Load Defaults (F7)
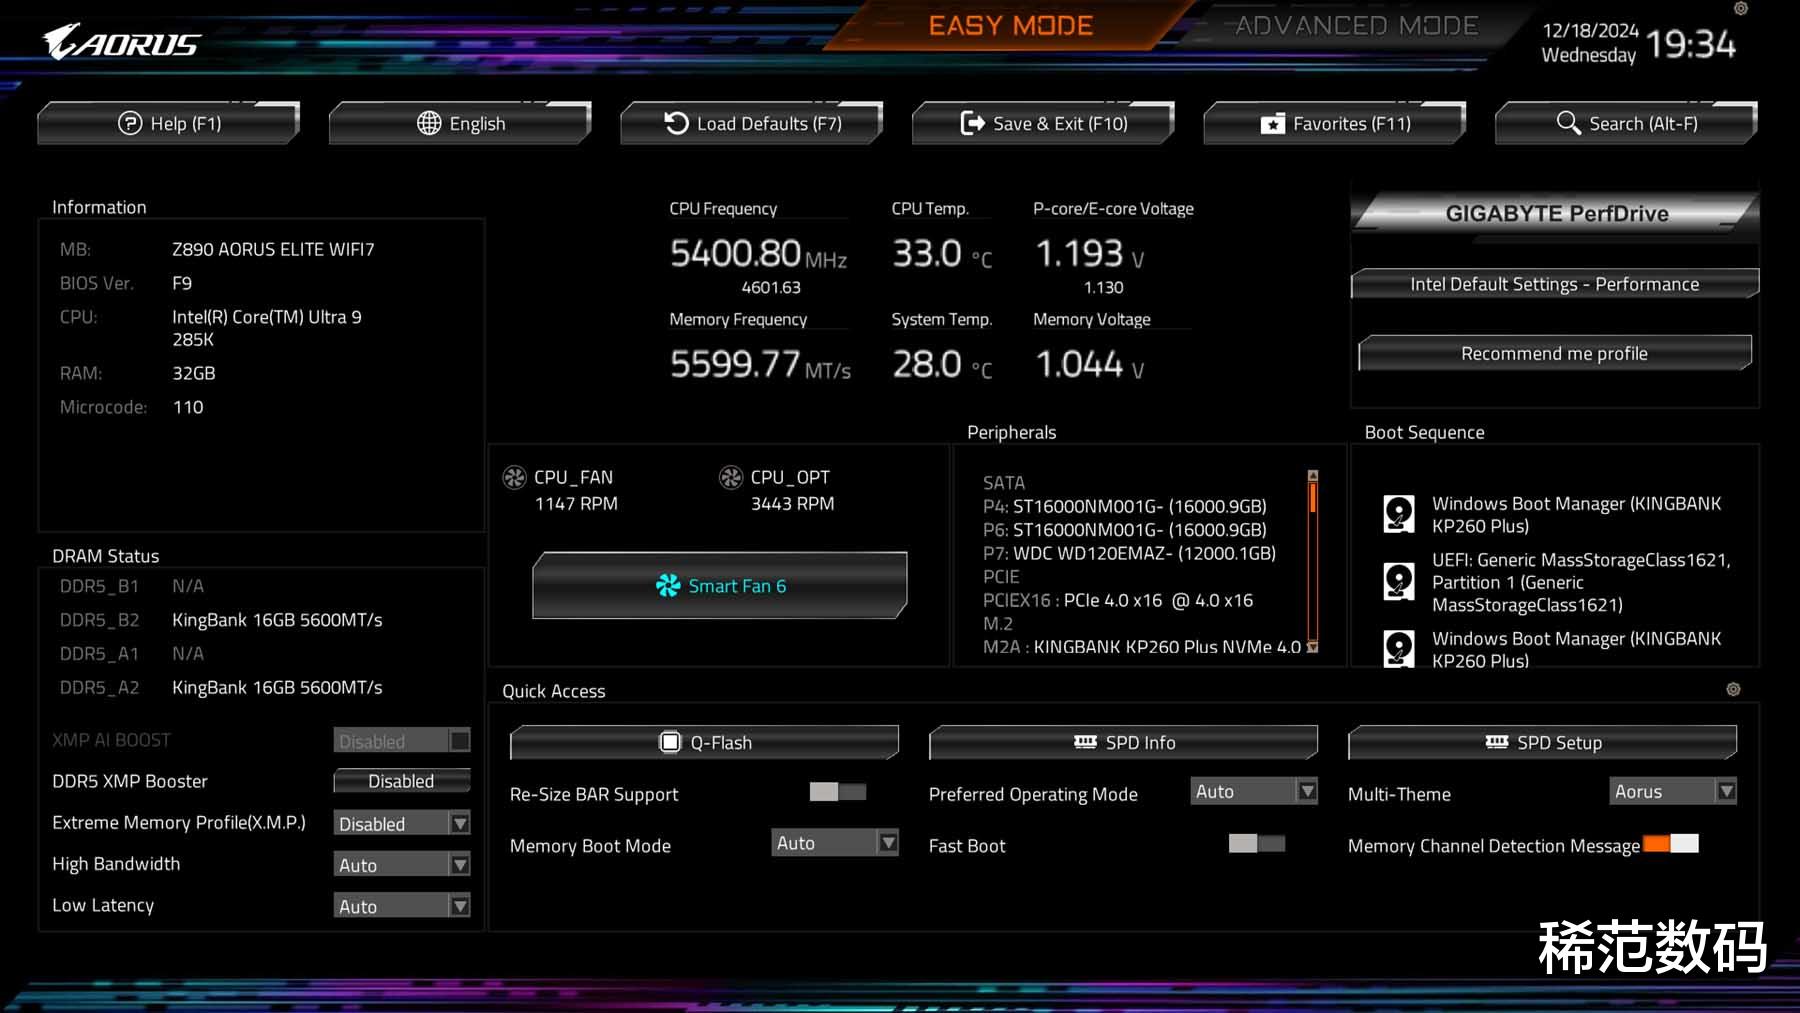Viewport: 1800px width, 1013px height. (x=752, y=123)
